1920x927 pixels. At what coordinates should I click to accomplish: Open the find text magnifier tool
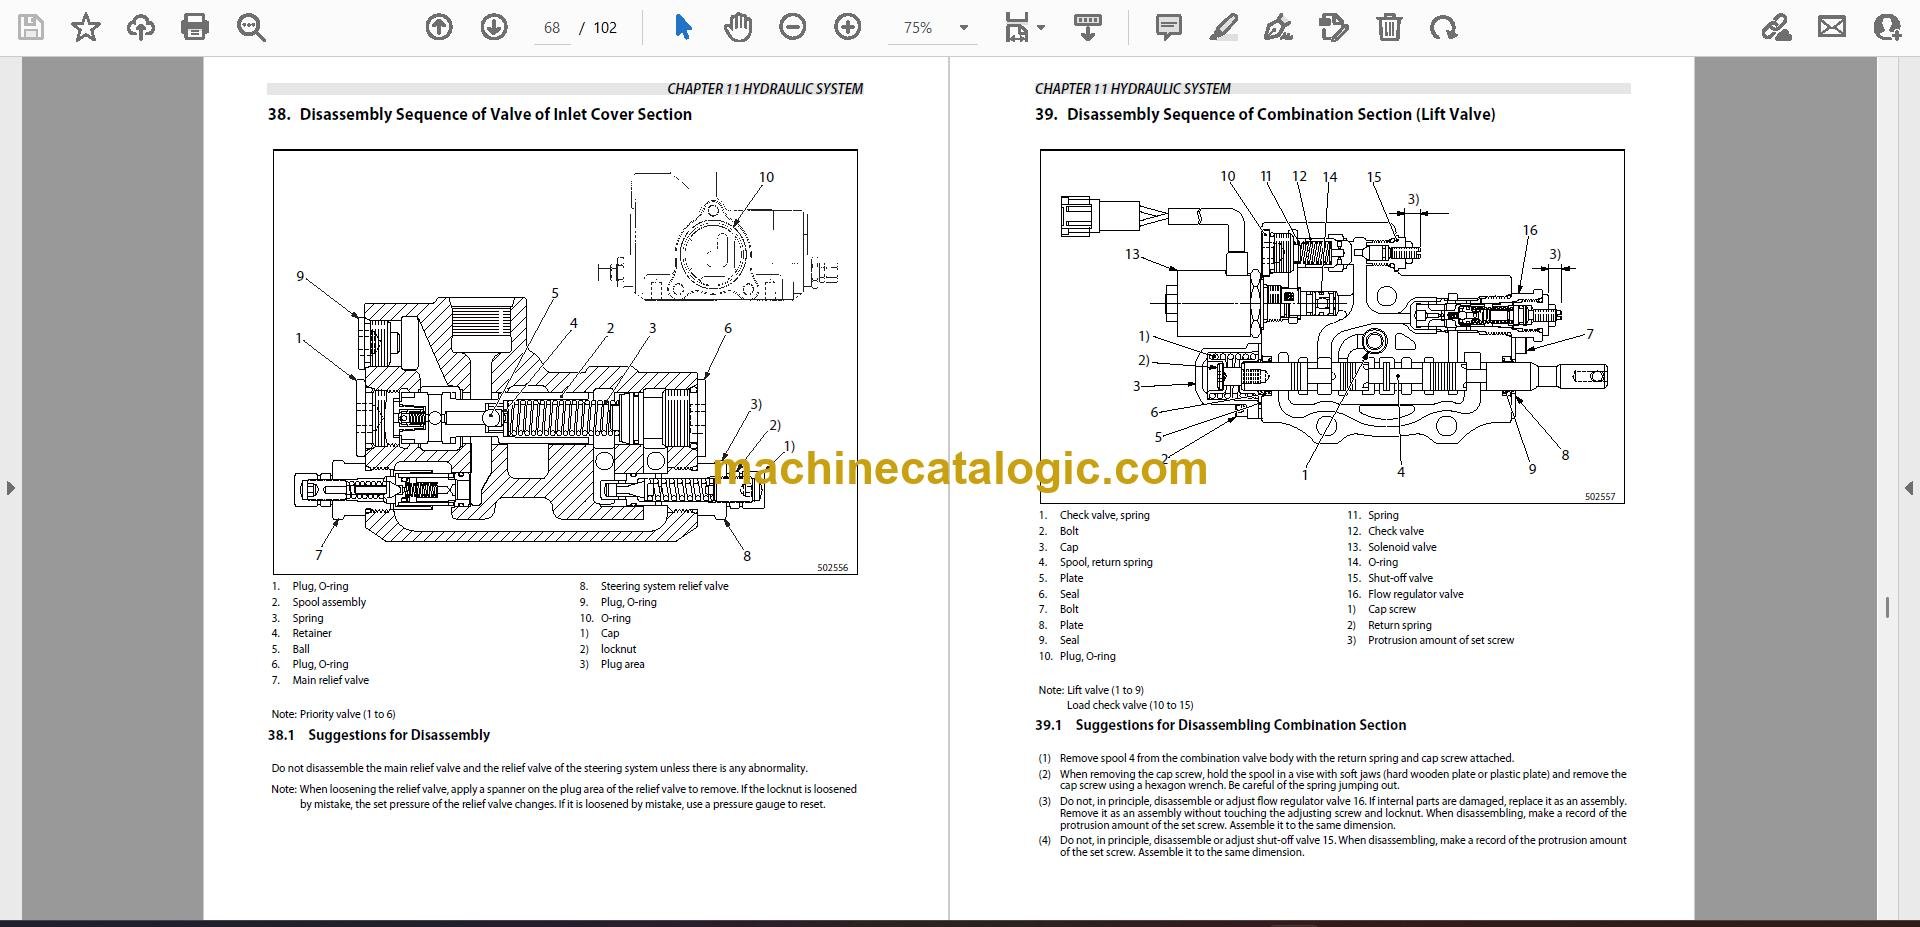click(250, 27)
